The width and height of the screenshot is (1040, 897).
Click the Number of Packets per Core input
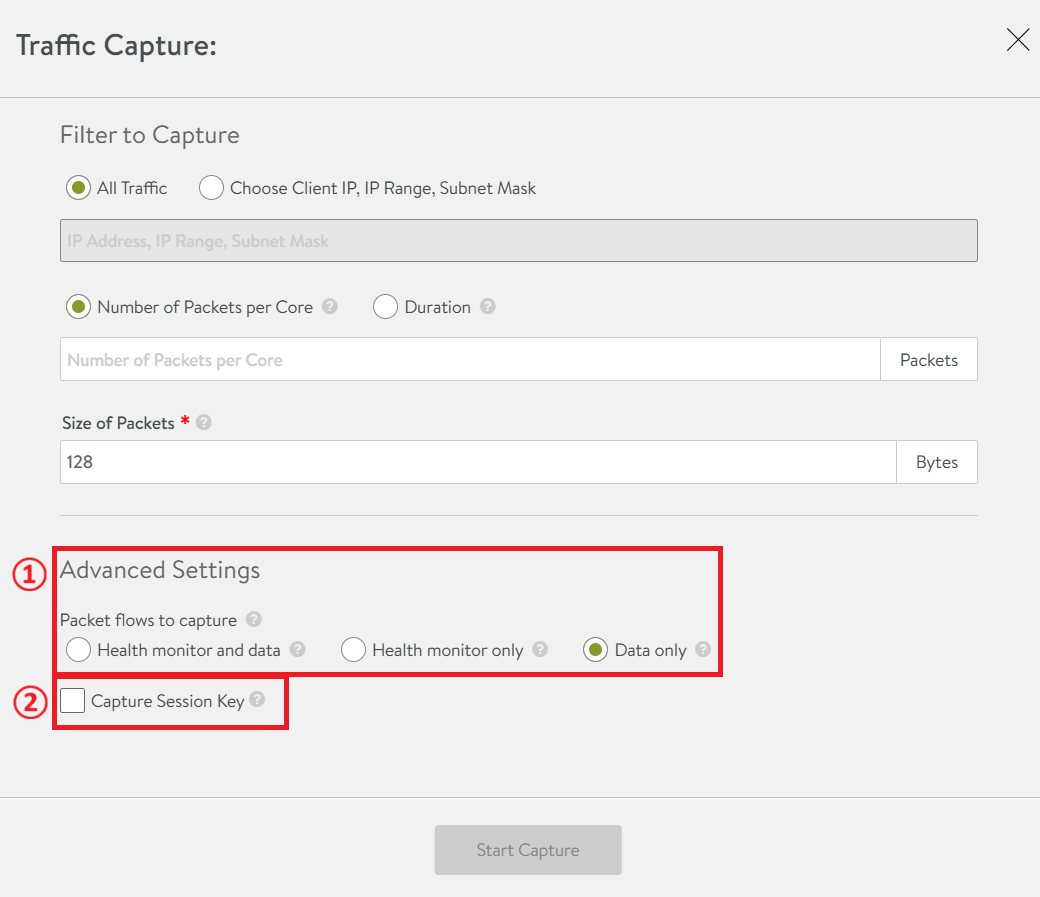(470, 360)
